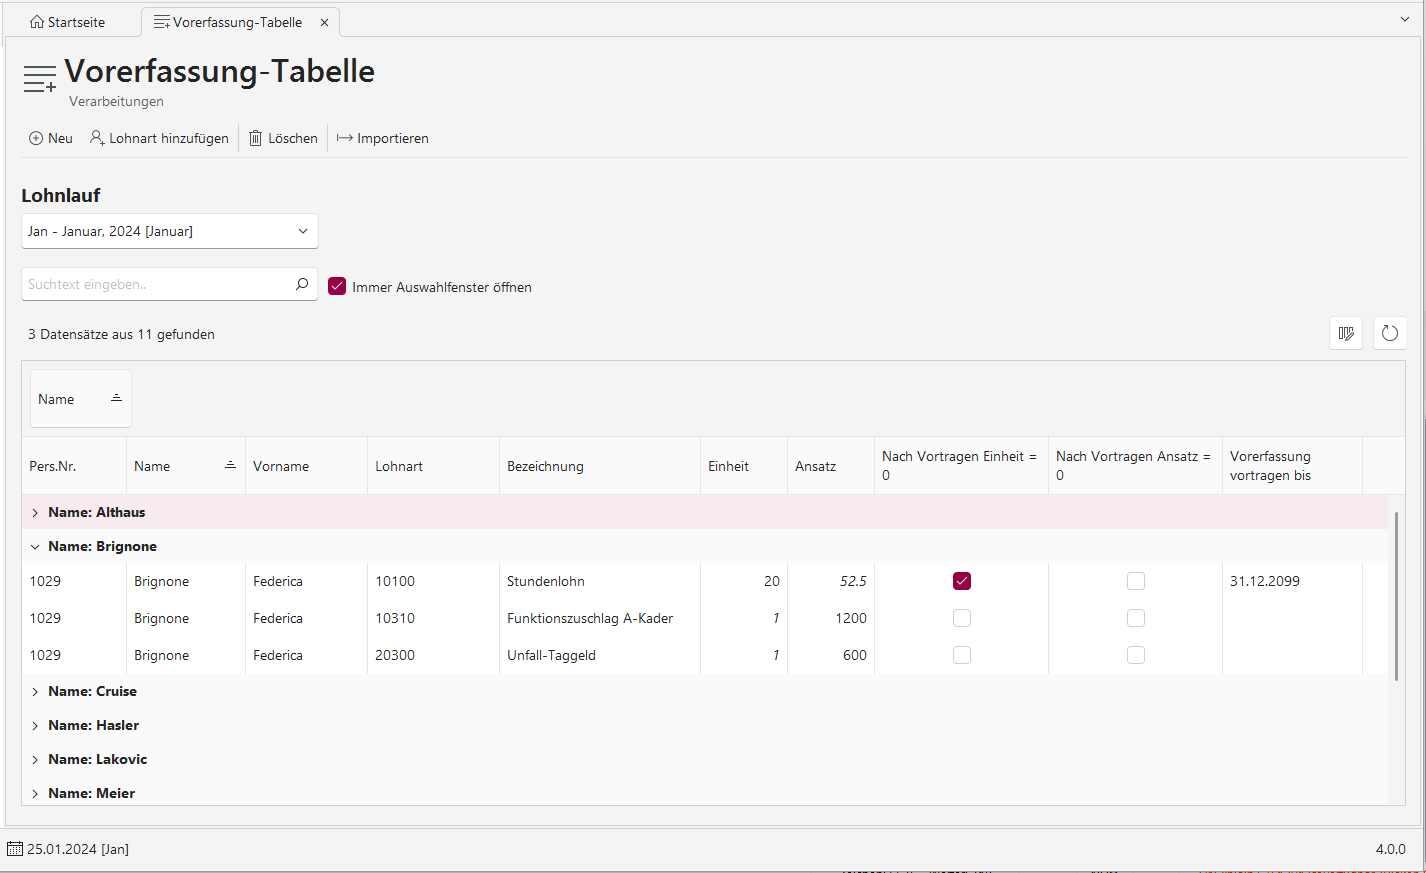The width and height of the screenshot is (1426, 873).
Task: Click the Löschen trash icon
Action: pyautogui.click(x=256, y=138)
